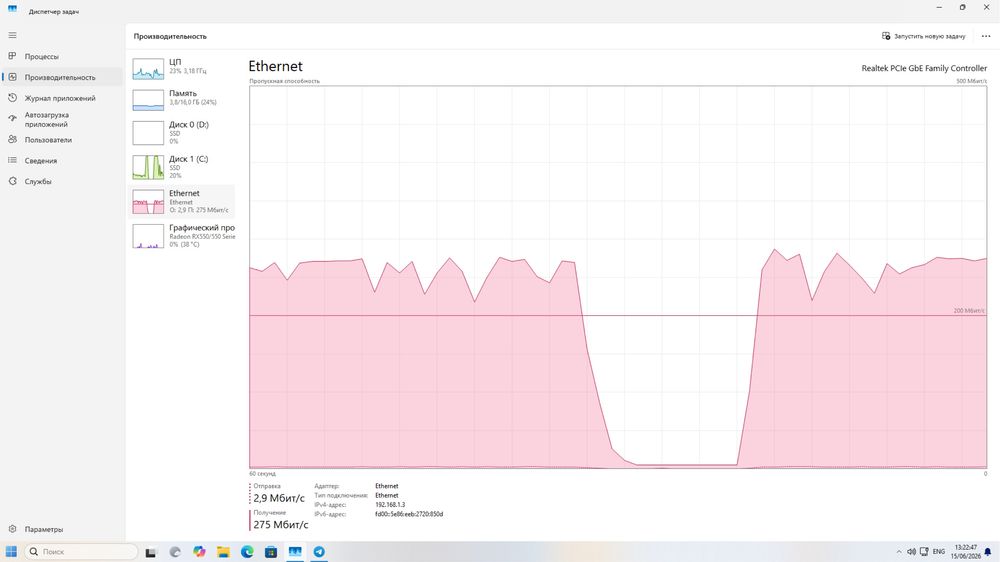Select the Ethernet performance item

[x=182, y=202]
